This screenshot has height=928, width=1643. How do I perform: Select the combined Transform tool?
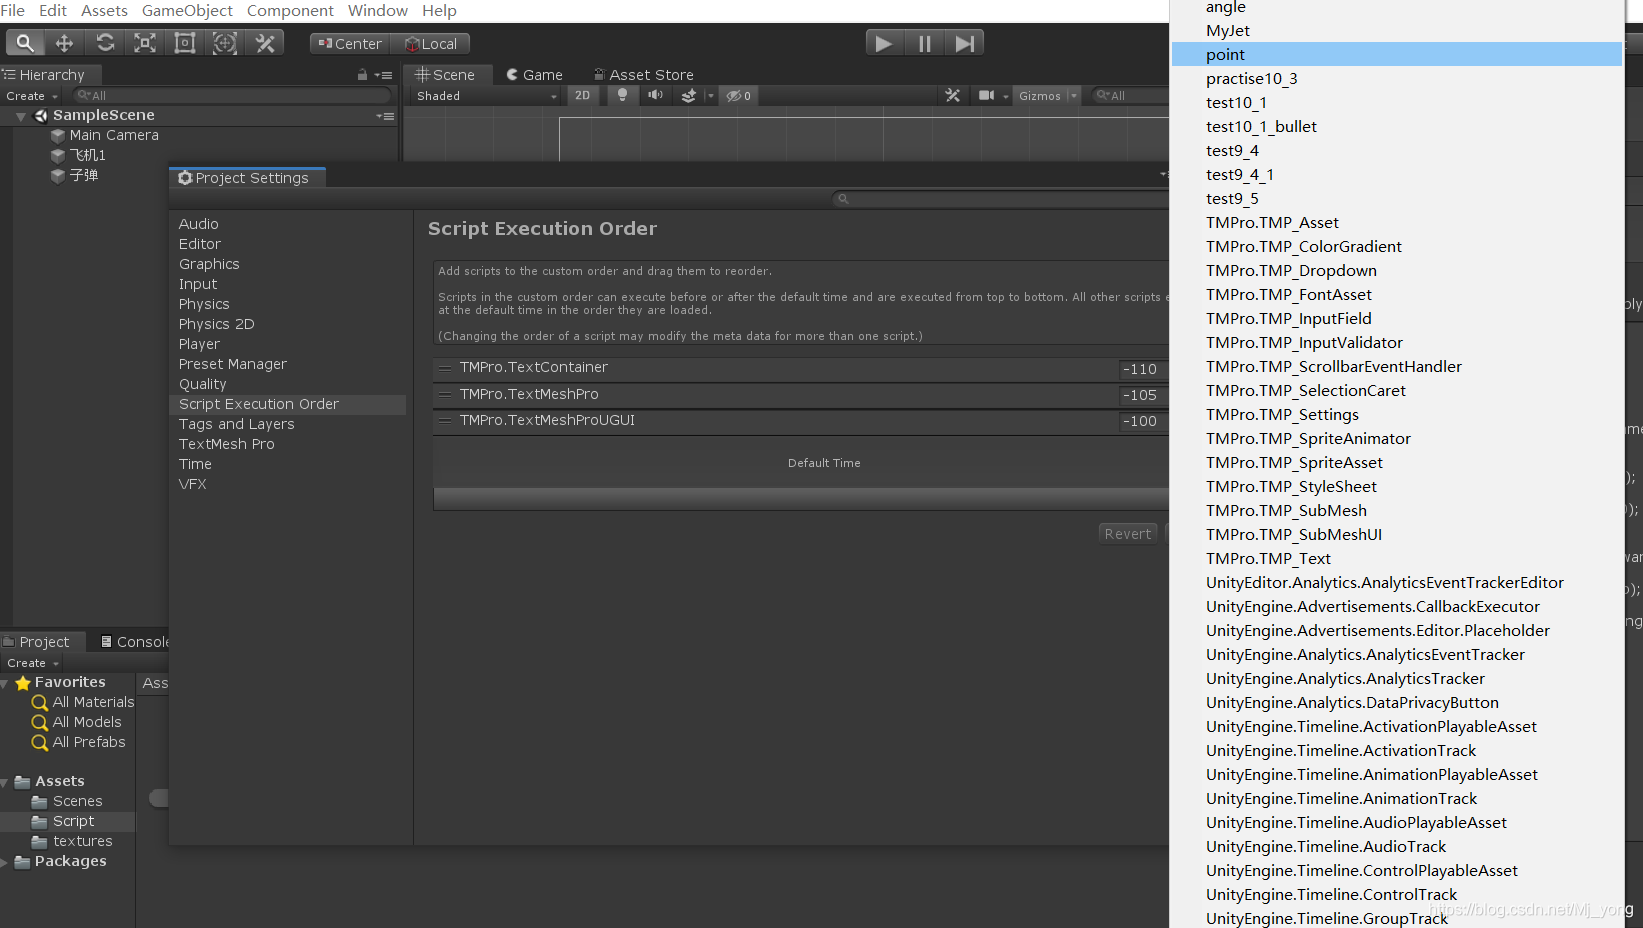click(225, 43)
